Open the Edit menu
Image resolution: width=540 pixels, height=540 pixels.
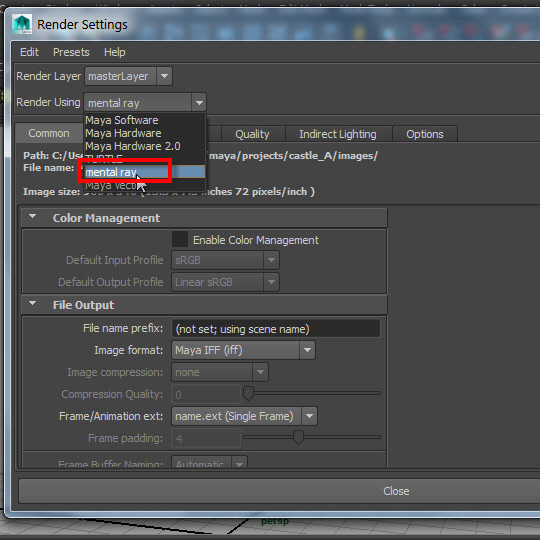click(29, 52)
